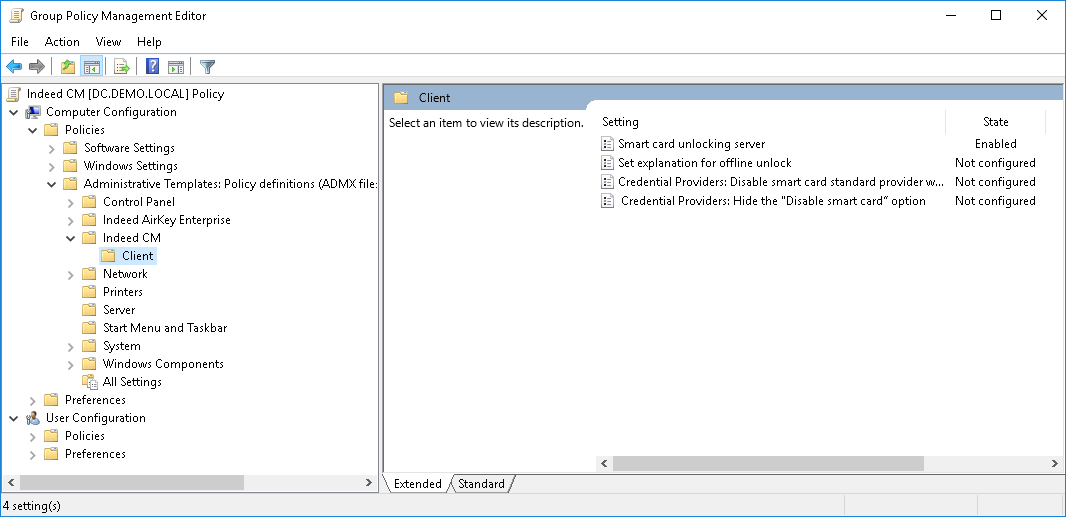Collapse the User Configuration node
This screenshot has height=517, width=1066.
[x=14, y=418]
